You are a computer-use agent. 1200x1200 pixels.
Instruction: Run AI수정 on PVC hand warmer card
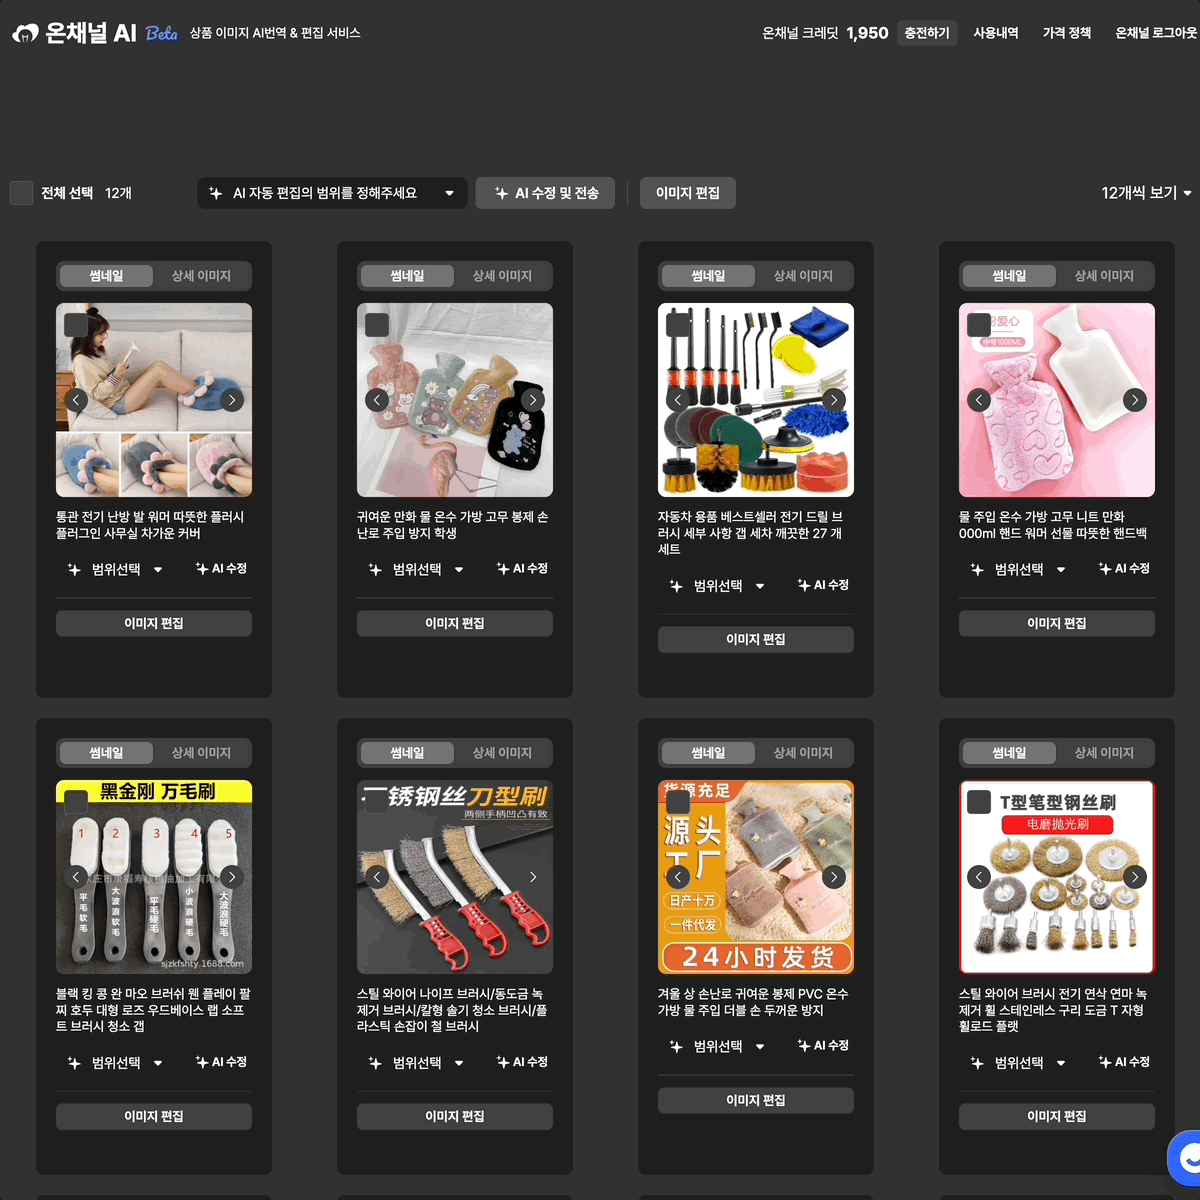[823, 1045]
